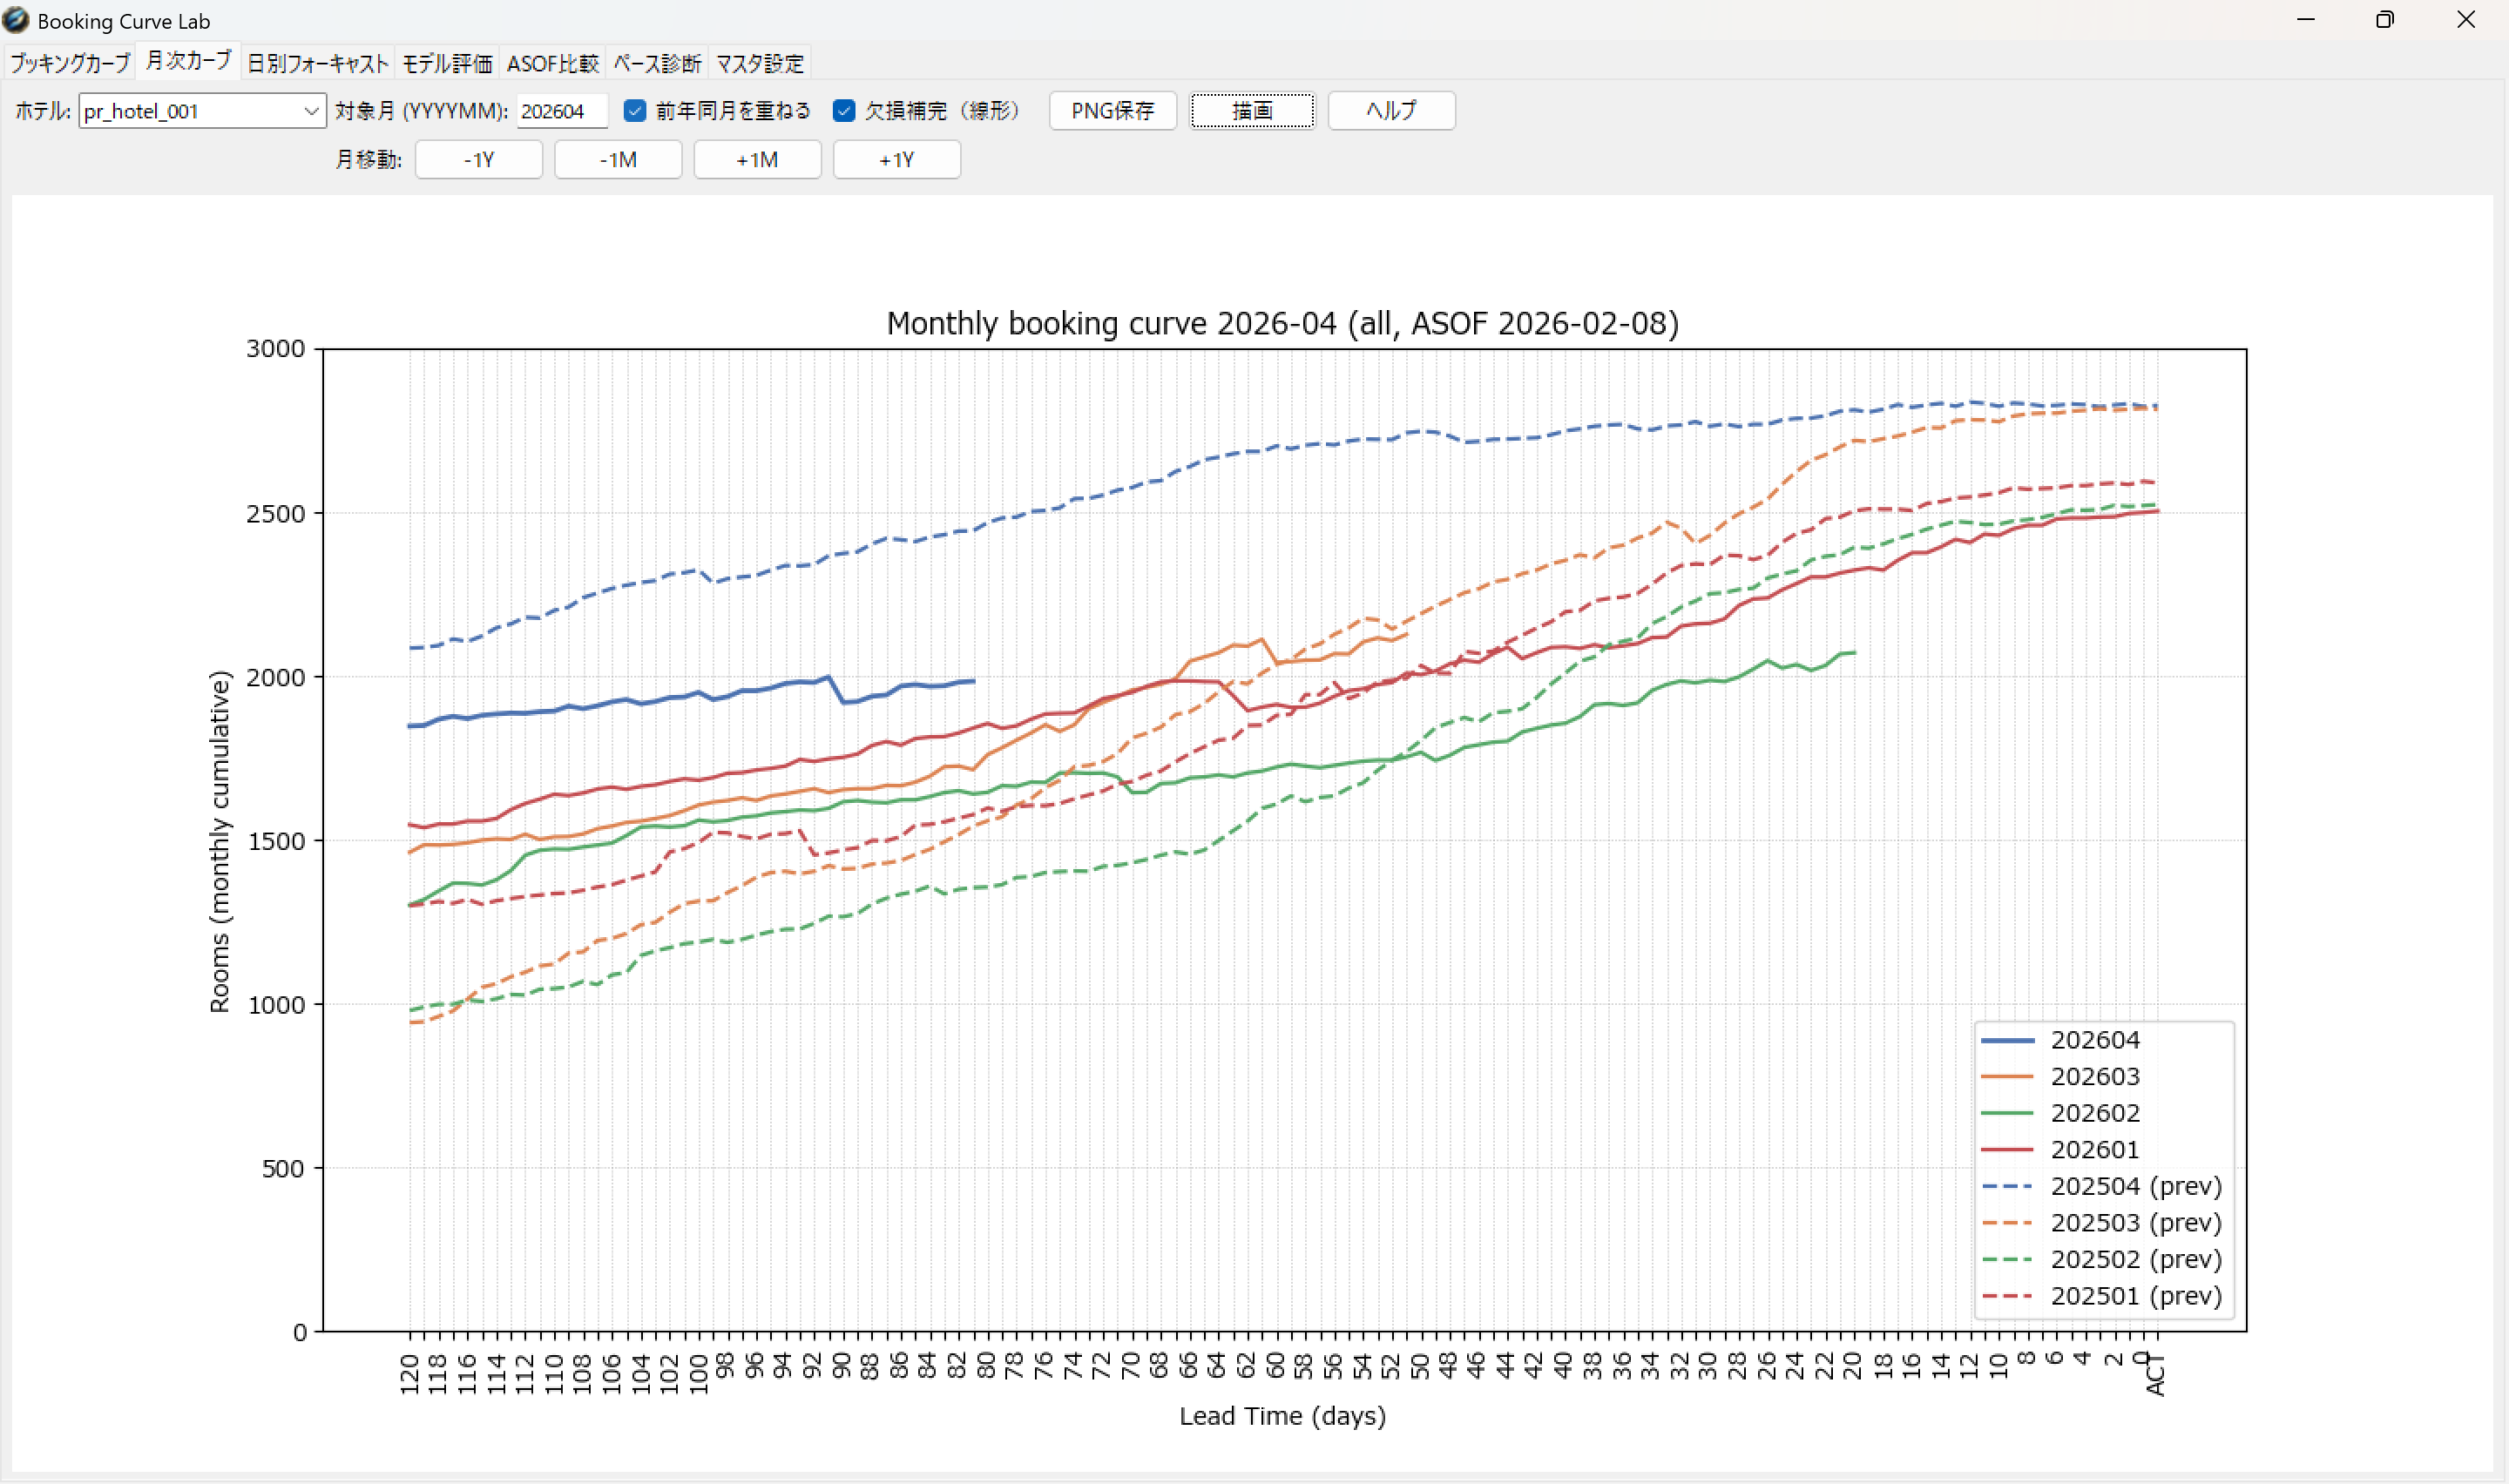
Task: Open the ホテル dropdown arrow
Action: tap(311, 111)
